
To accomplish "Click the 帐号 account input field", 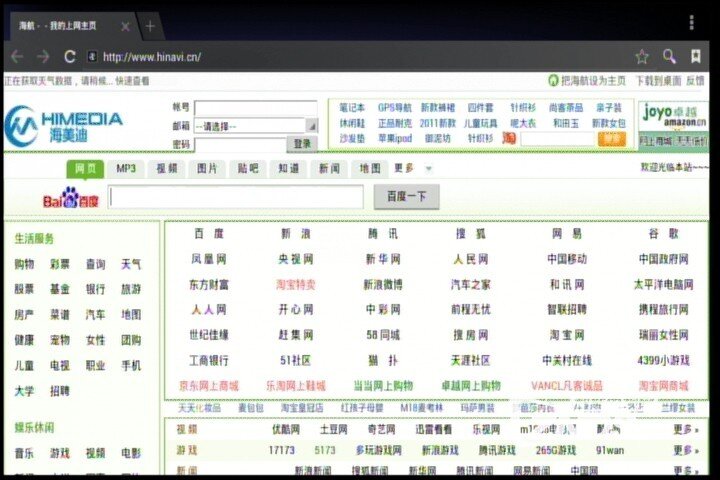I will (x=255, y=108).
